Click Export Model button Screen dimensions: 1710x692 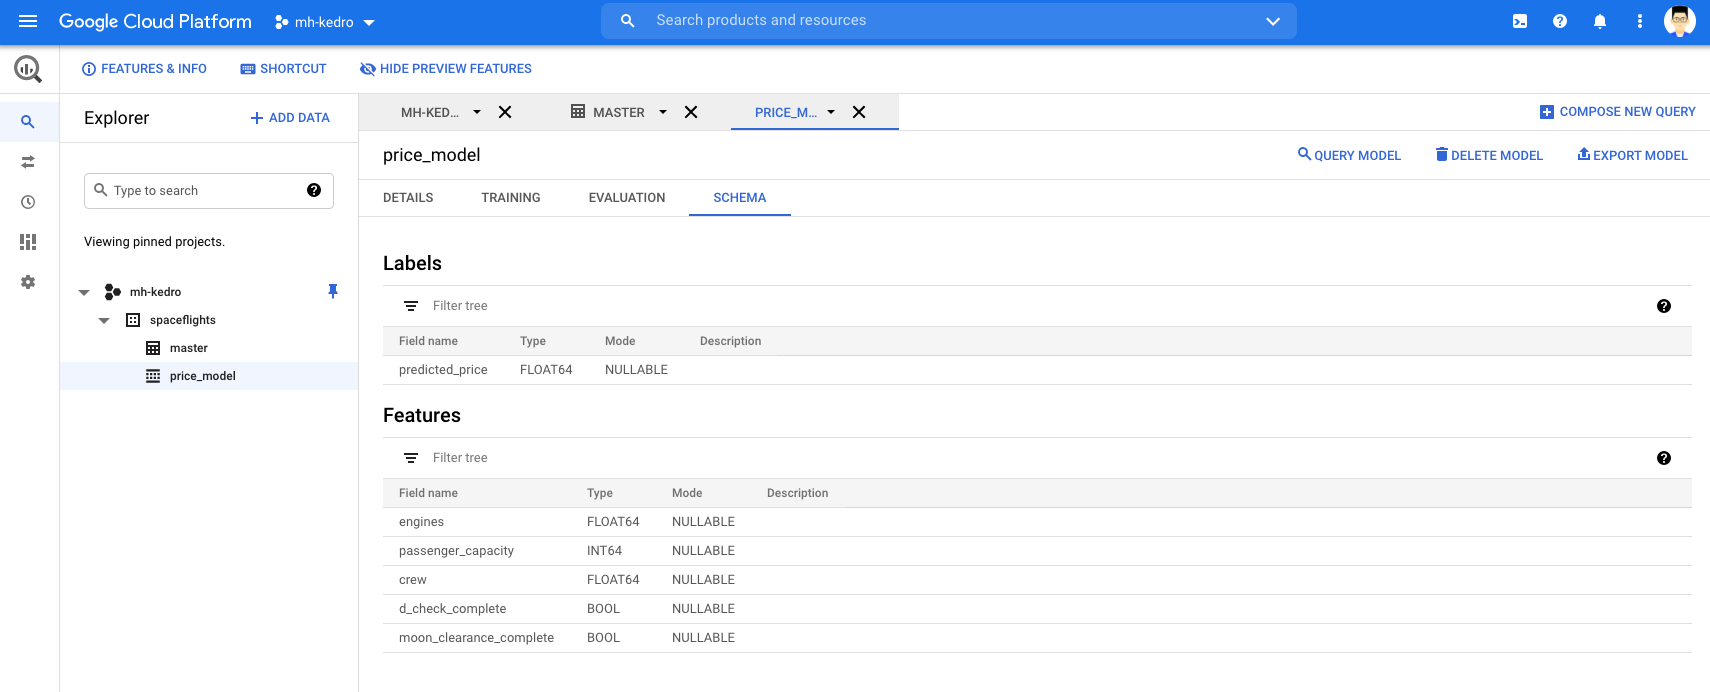(x=1632, y=155)
